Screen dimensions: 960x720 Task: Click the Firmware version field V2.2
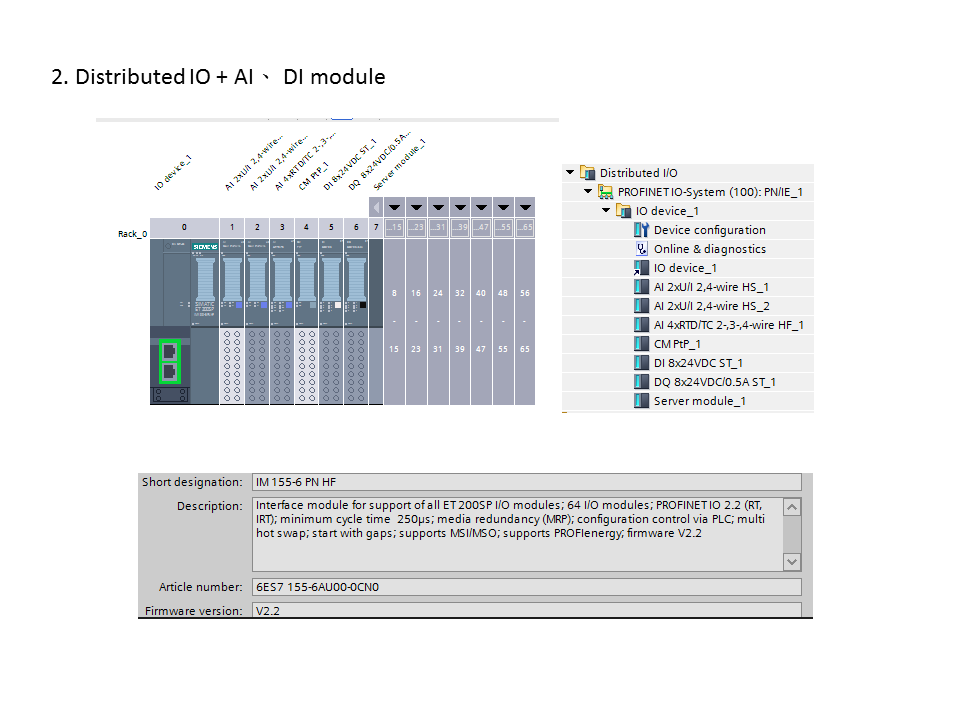[527, 610]
